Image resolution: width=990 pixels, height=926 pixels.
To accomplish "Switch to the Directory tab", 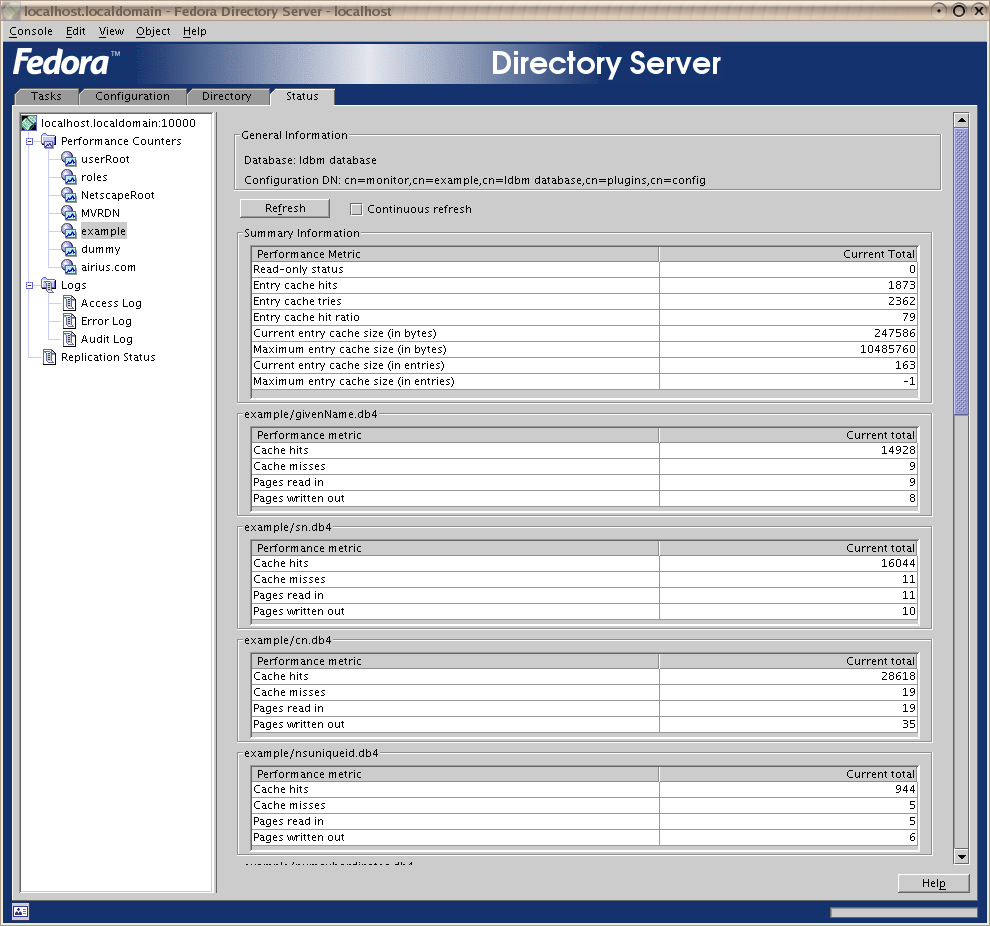I will (x=227, y=96).
